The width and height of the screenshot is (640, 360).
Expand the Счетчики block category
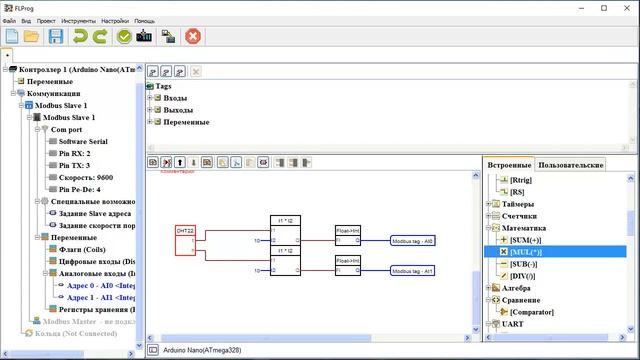pyautogui.click(x=488, y=216)
